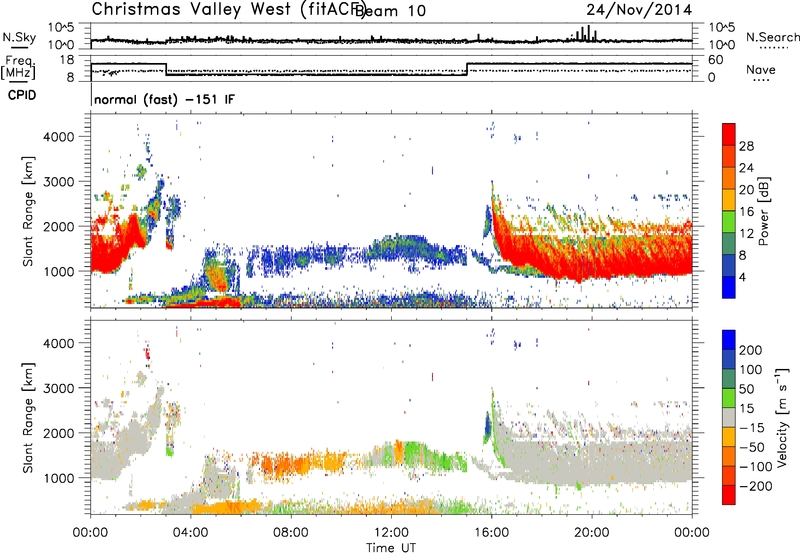Click the '16:00' time tick label
Image resolution: width=800 pixels, height=554 pixels.
(x=491, y=533)
